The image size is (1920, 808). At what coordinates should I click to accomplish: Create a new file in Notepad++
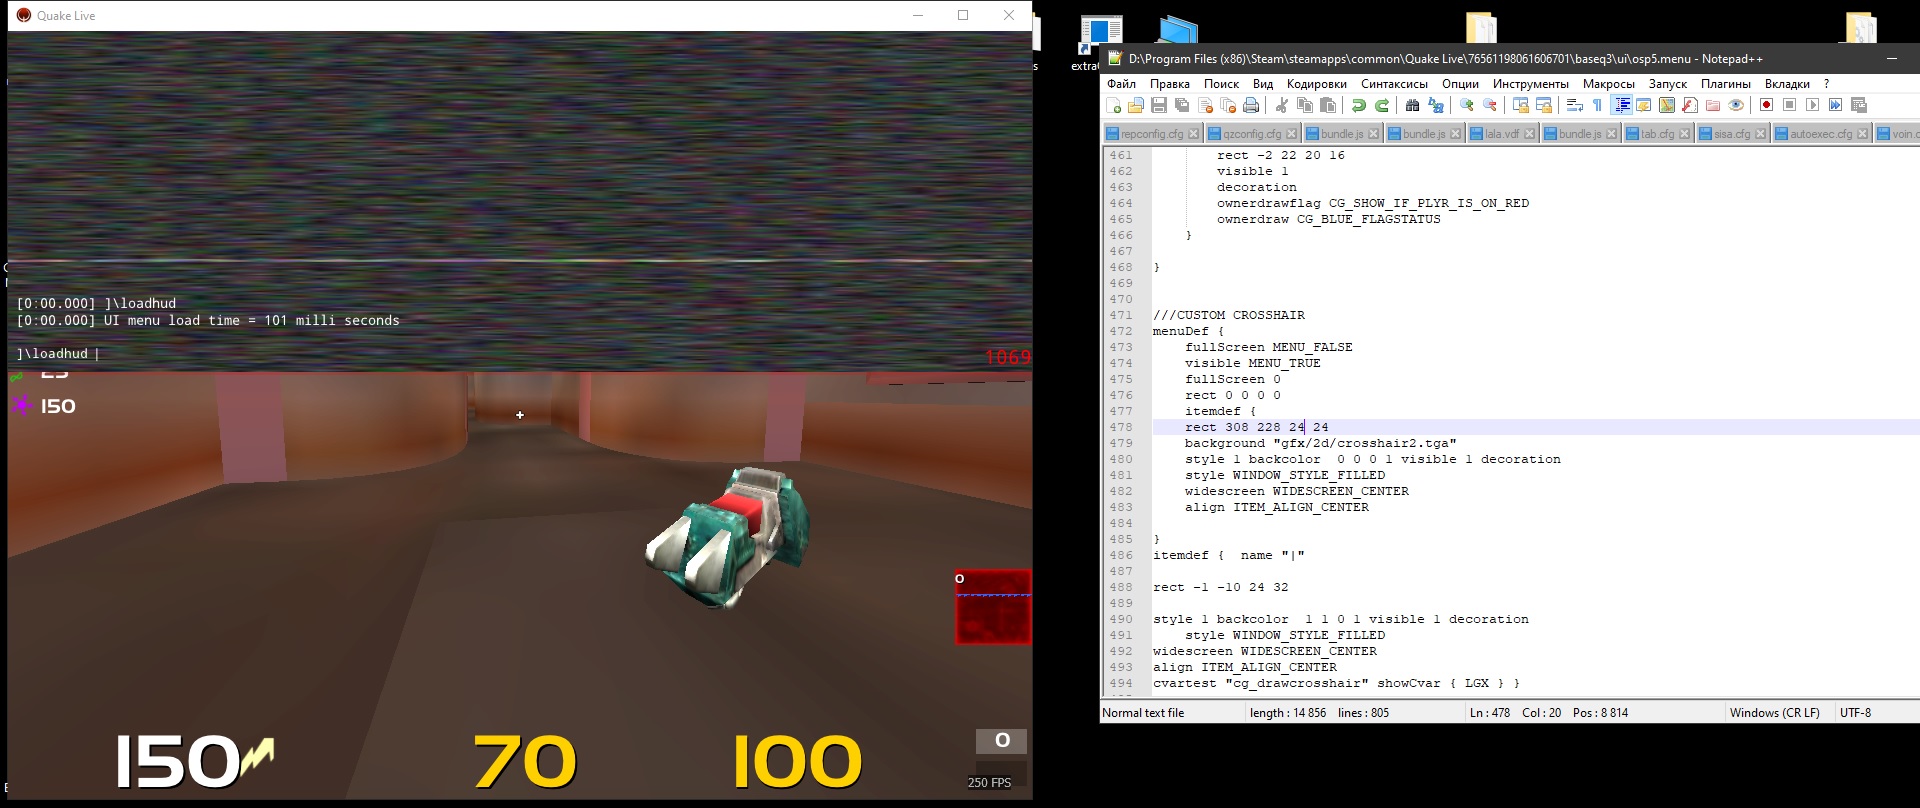pyautogui.click(x=1113, y=105)
